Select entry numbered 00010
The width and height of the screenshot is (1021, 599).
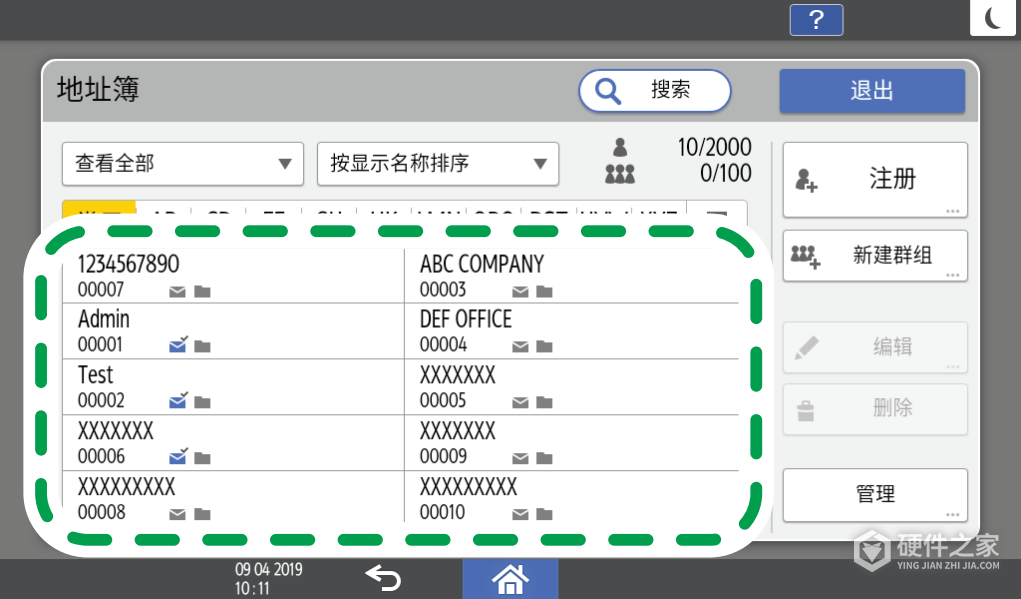coord(572,497)
